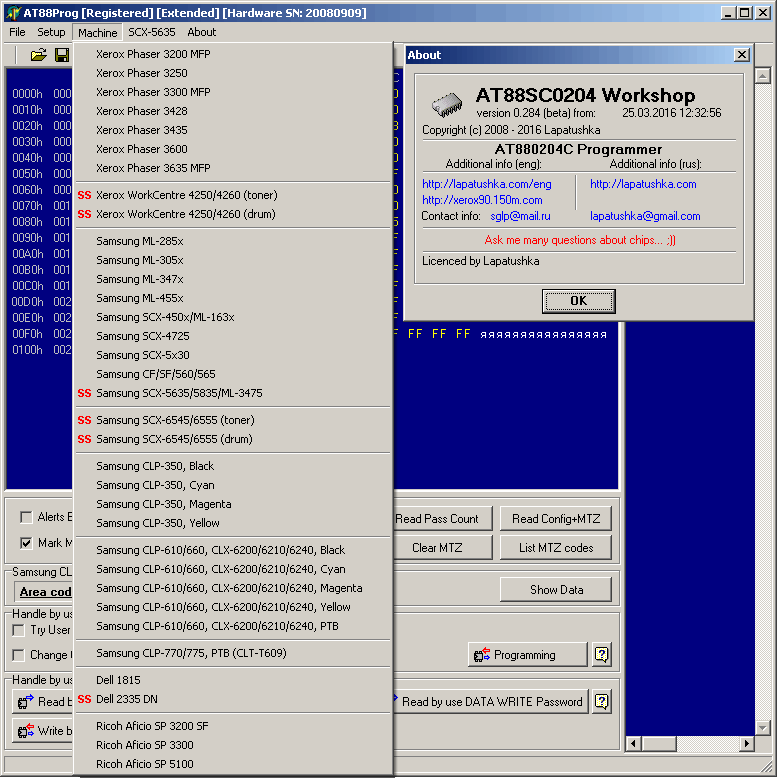
Task: Open the Setup menu
Action: pos(51,32)
